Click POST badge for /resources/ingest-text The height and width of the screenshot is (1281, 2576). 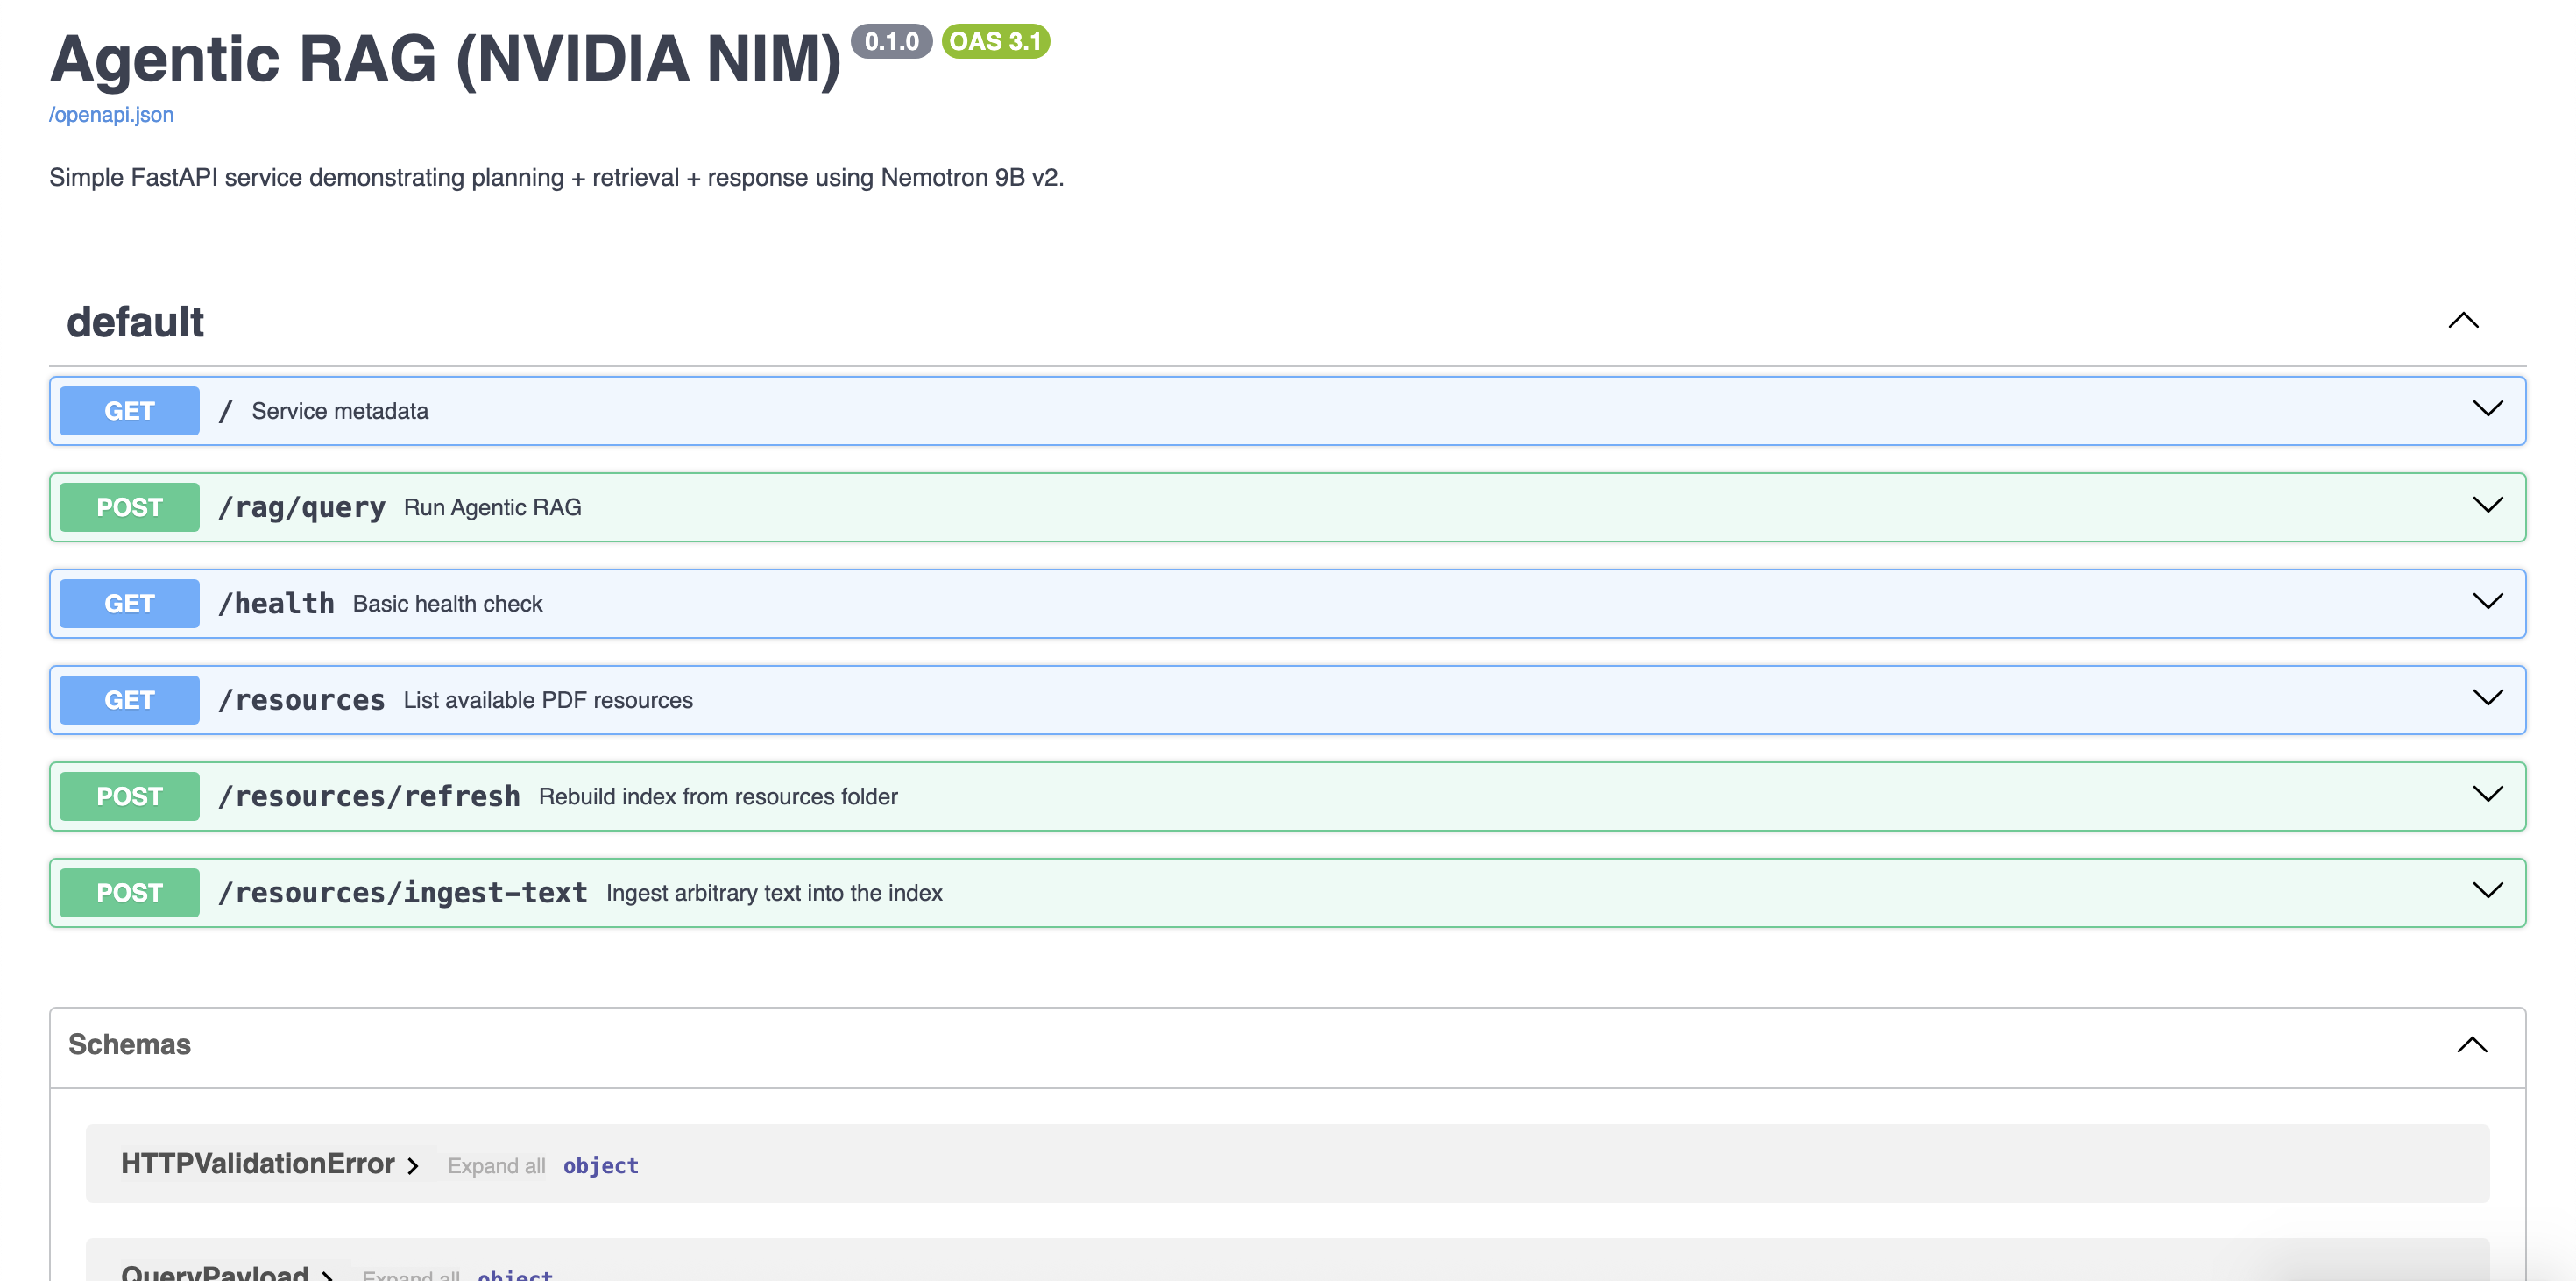click(x=129, y=893)
